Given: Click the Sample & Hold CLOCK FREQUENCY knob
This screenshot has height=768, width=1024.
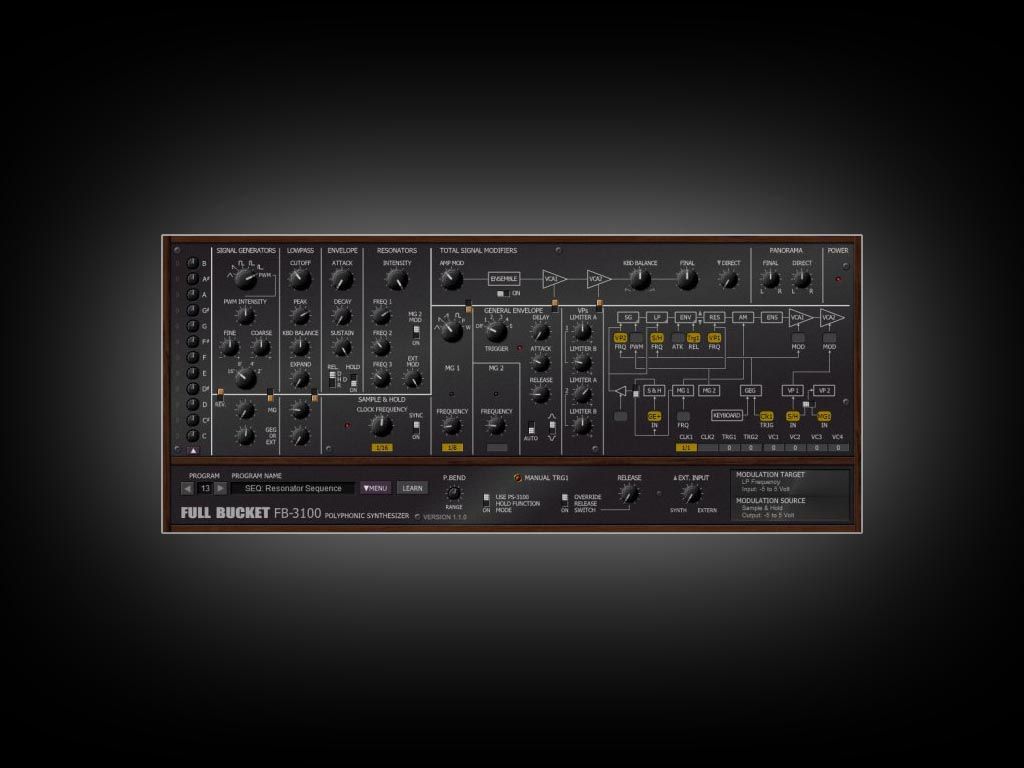Looking at the screenshot, I should pyautogui.click(x=381, y=426).
